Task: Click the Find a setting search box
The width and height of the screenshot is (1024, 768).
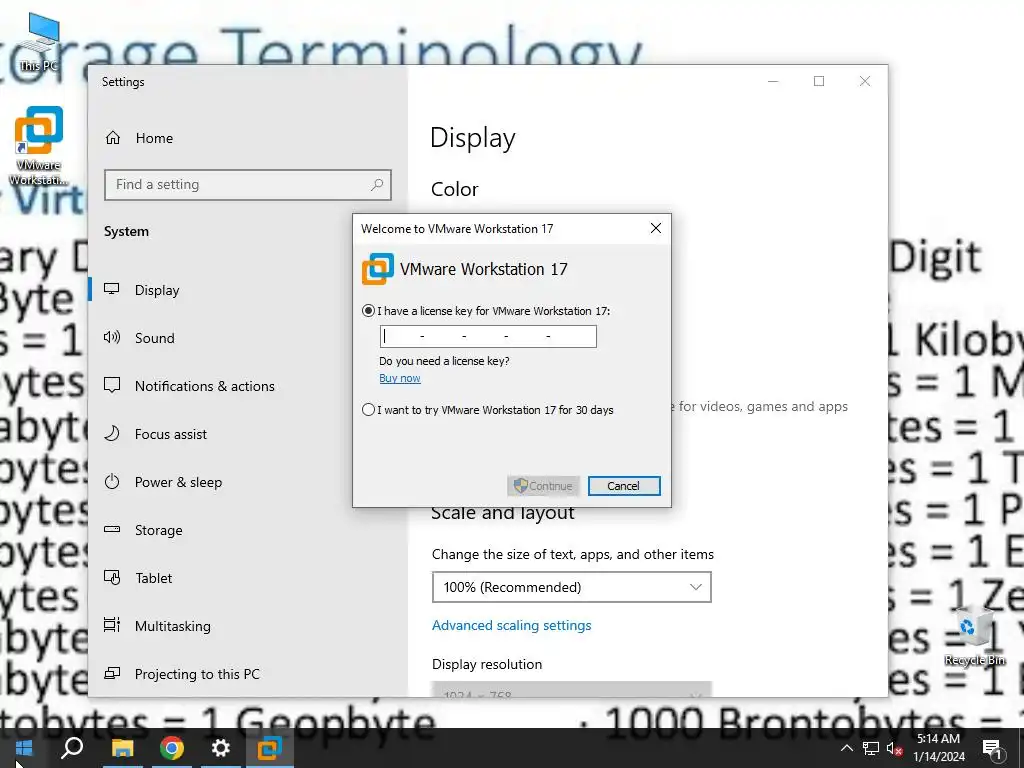Action: point(248,185)
